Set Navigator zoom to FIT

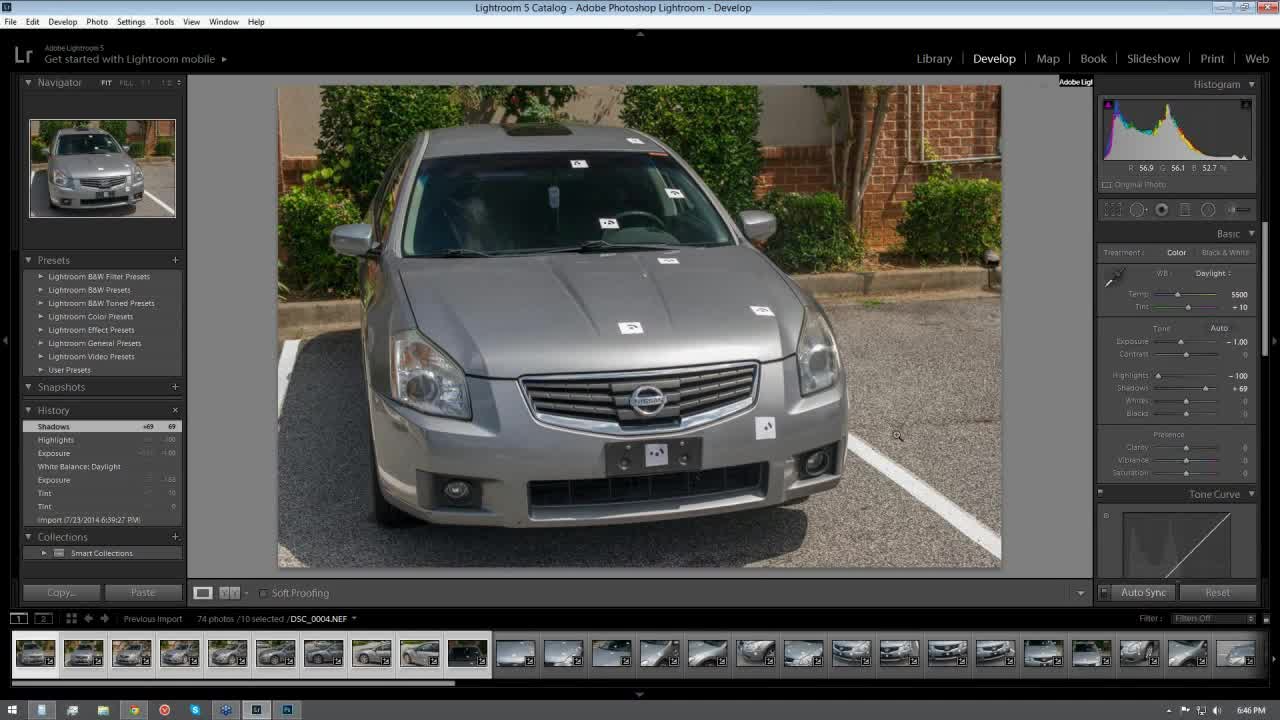[x=106, y=83]
